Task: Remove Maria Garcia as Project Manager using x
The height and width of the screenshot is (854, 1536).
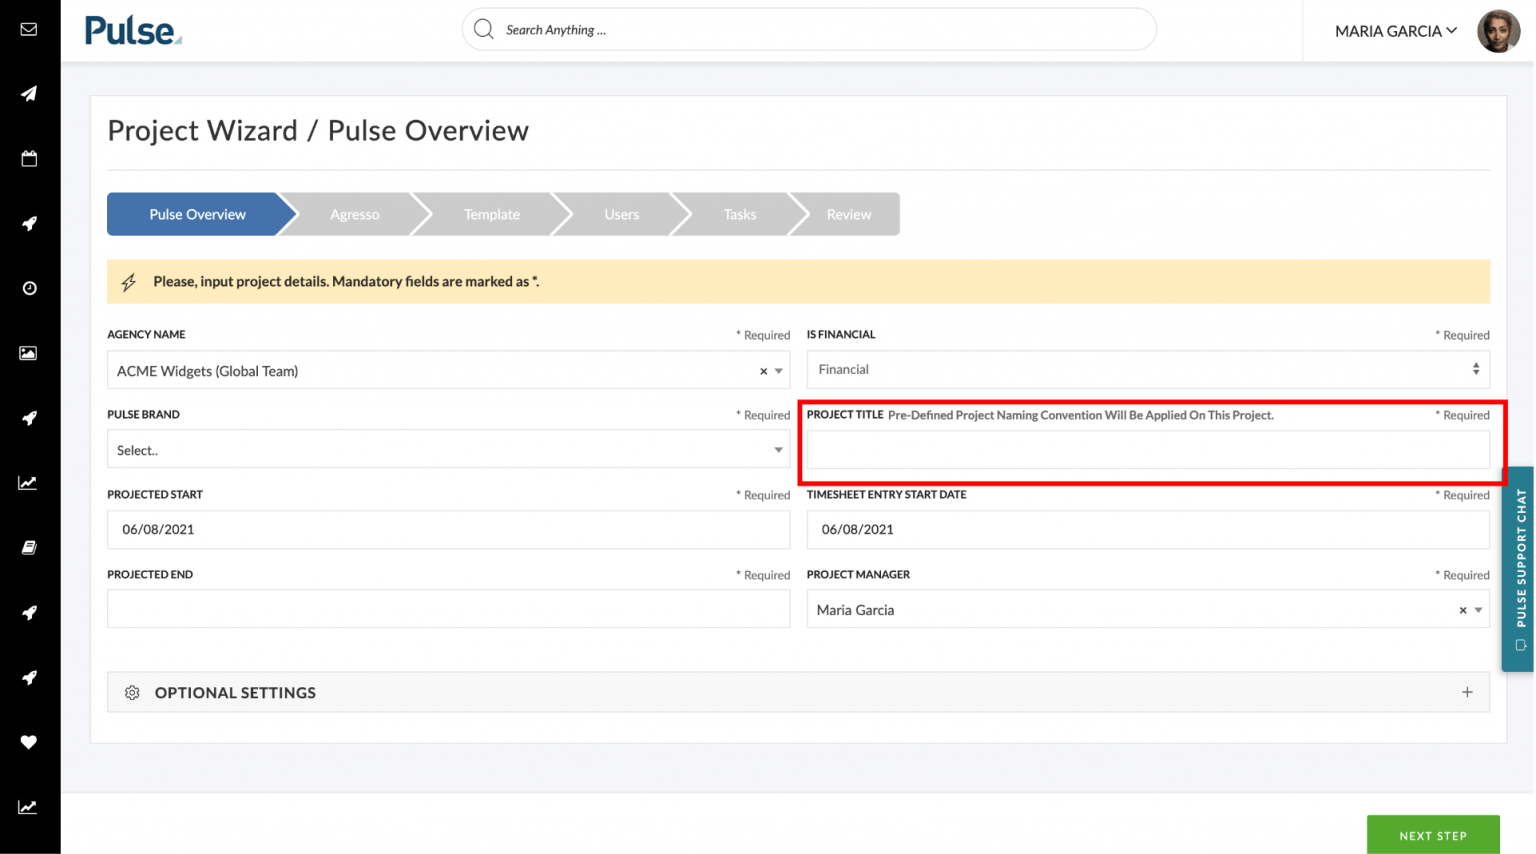Action: pos(1461,609)
